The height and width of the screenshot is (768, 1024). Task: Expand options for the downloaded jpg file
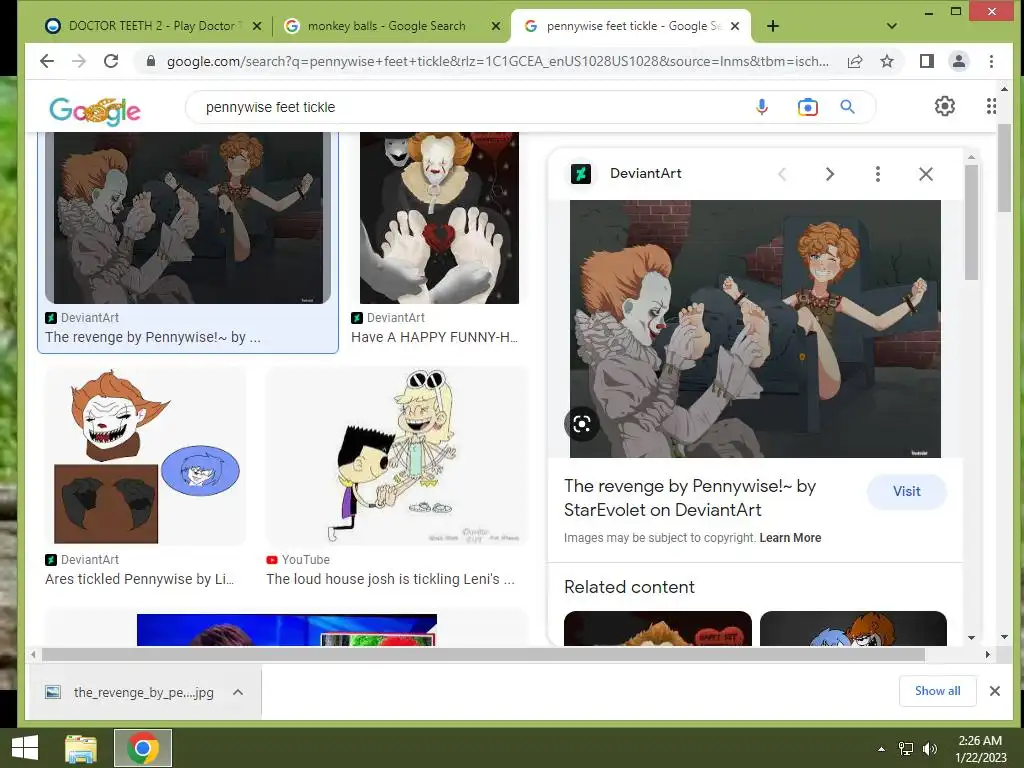238,692
